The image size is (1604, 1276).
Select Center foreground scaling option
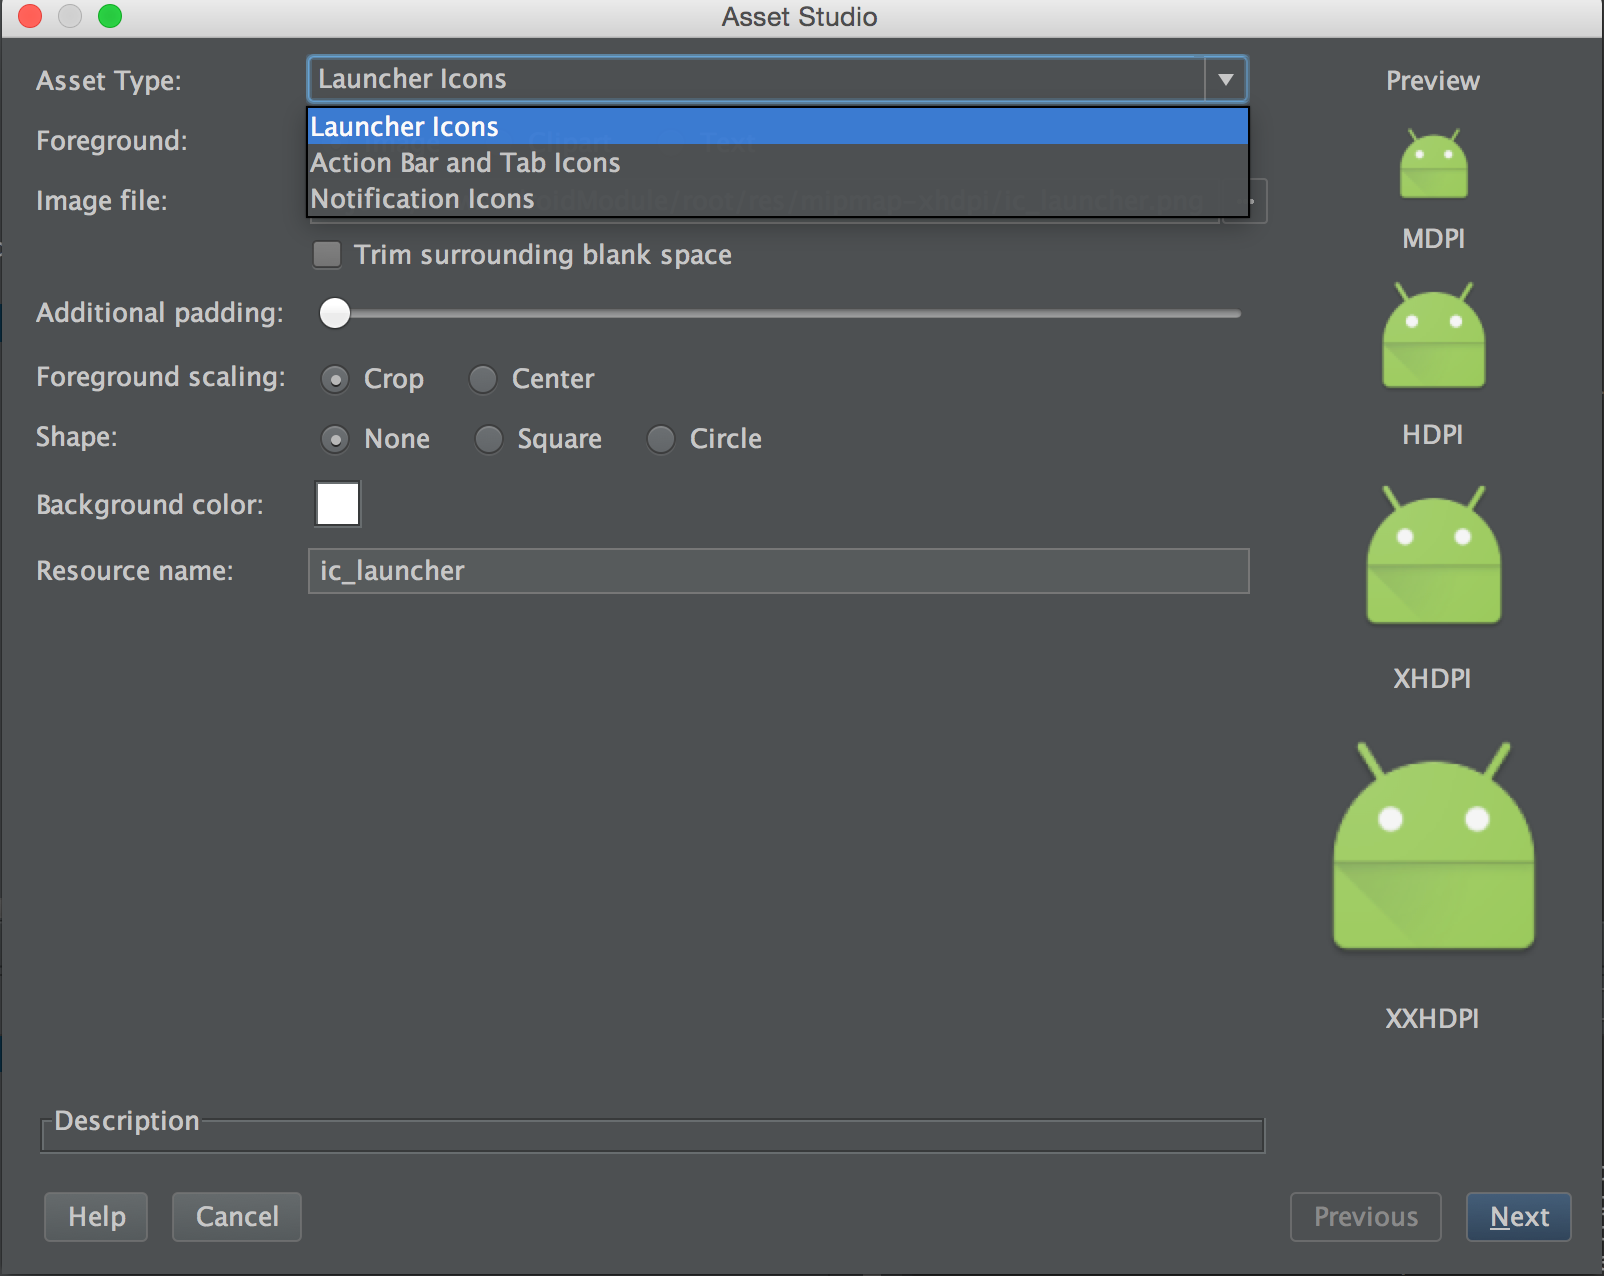coord(483,379)
